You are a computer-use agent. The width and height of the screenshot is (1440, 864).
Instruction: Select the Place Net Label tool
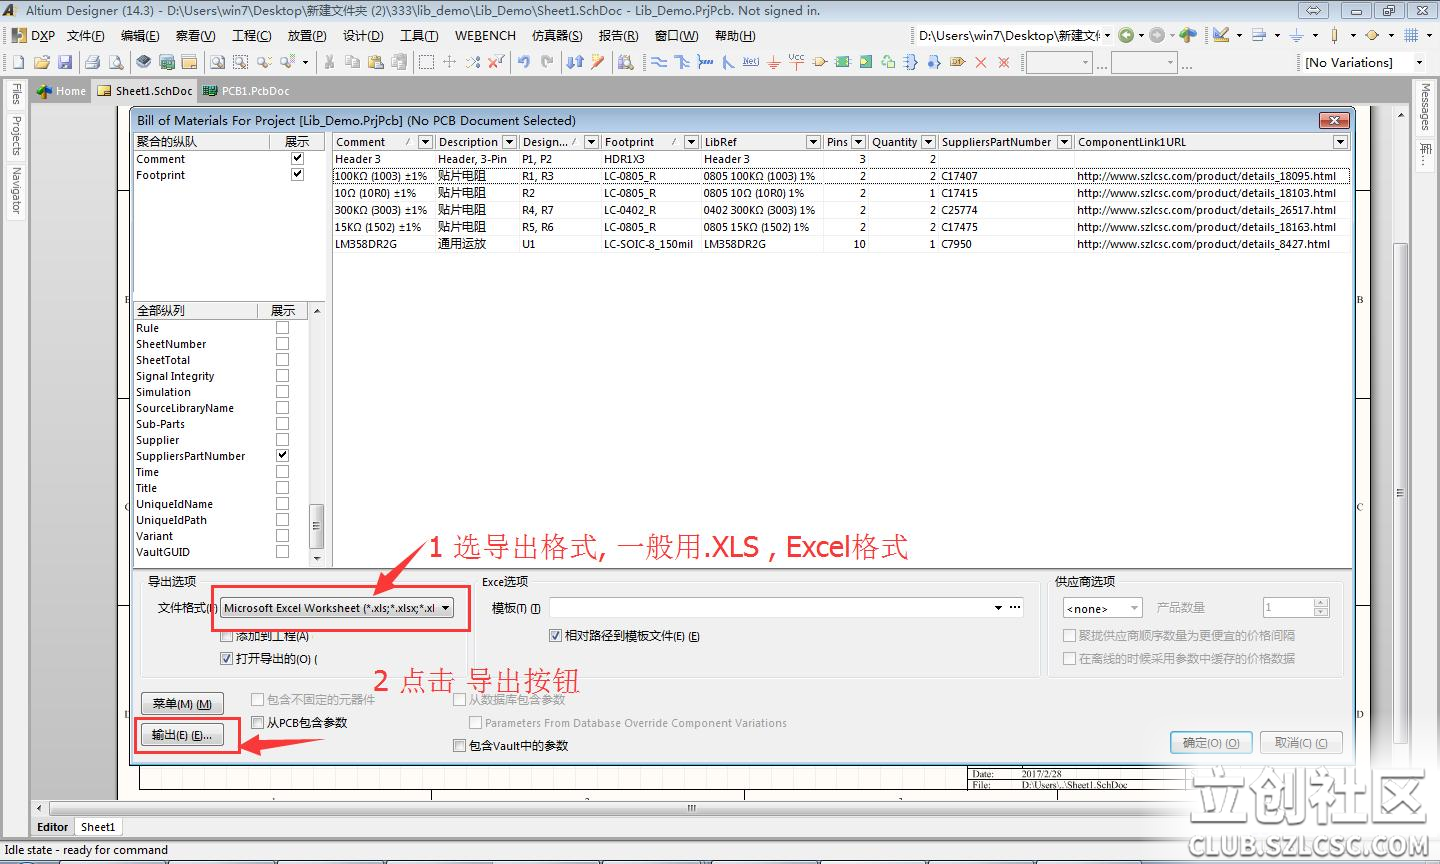point(750,62)
